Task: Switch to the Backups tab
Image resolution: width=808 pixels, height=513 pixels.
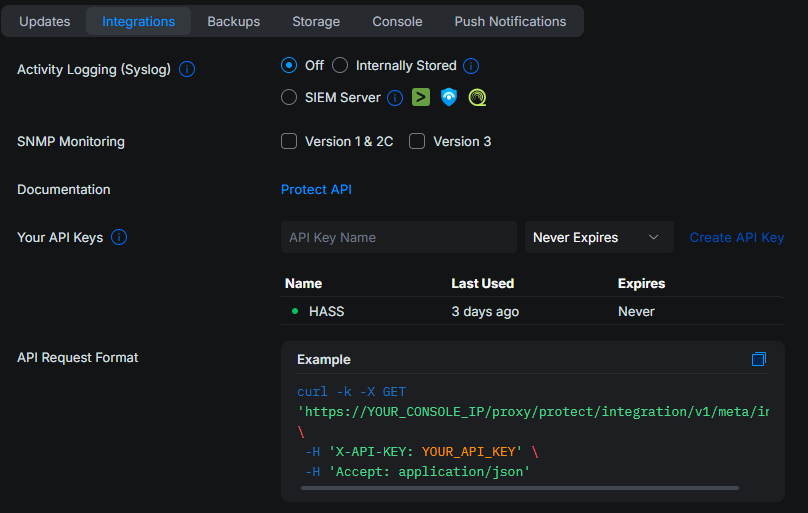Action: click(x=233, y=21)
